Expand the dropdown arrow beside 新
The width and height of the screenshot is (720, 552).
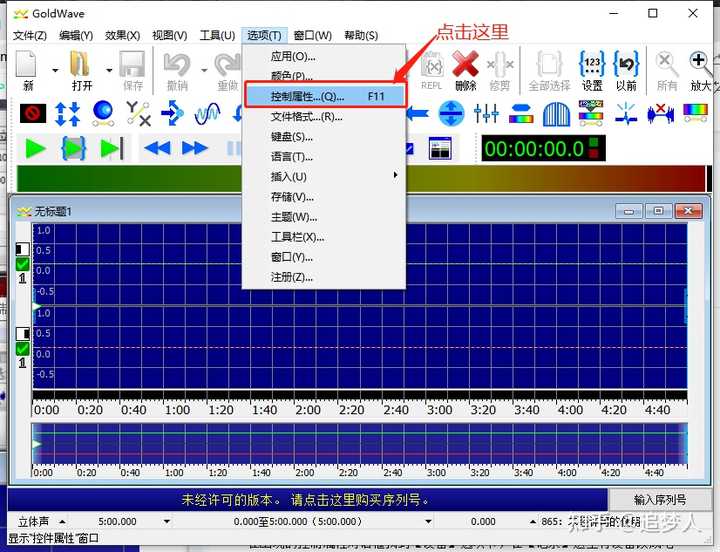55,70
